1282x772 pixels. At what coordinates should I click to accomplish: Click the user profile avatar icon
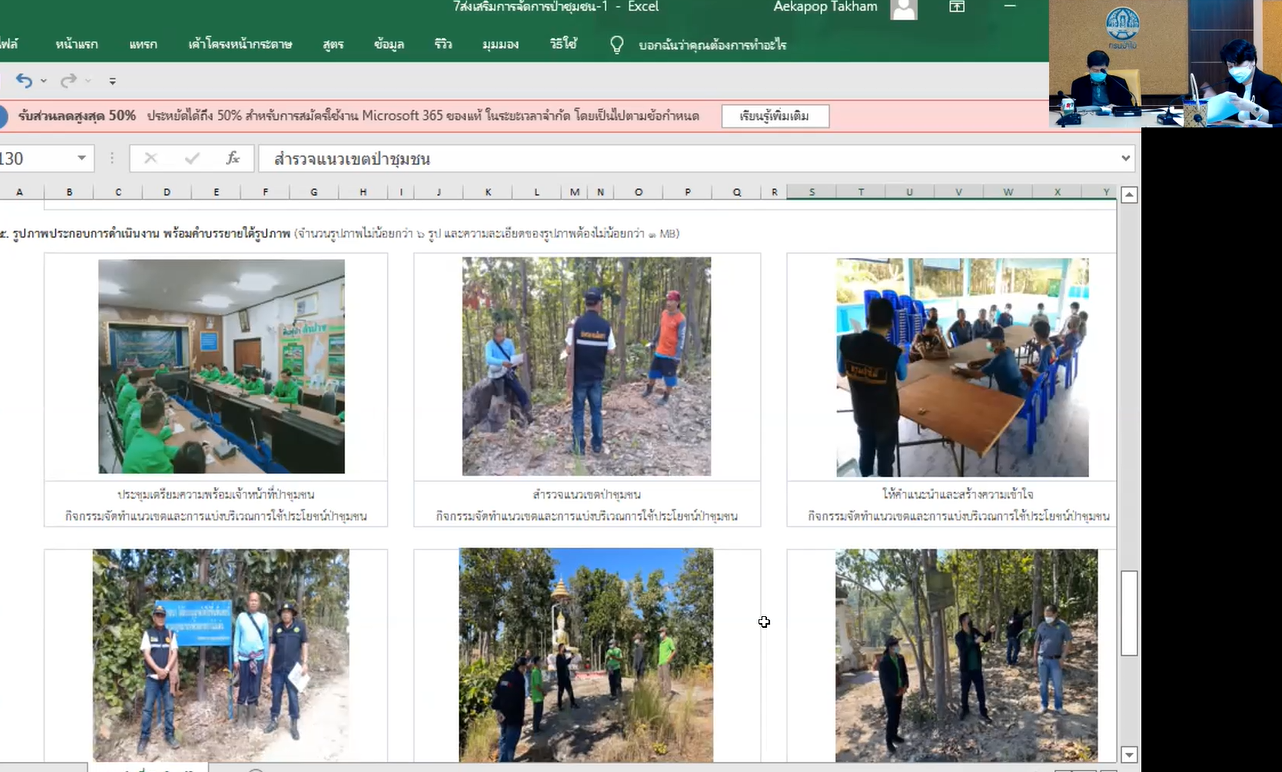tap(904, 8)
